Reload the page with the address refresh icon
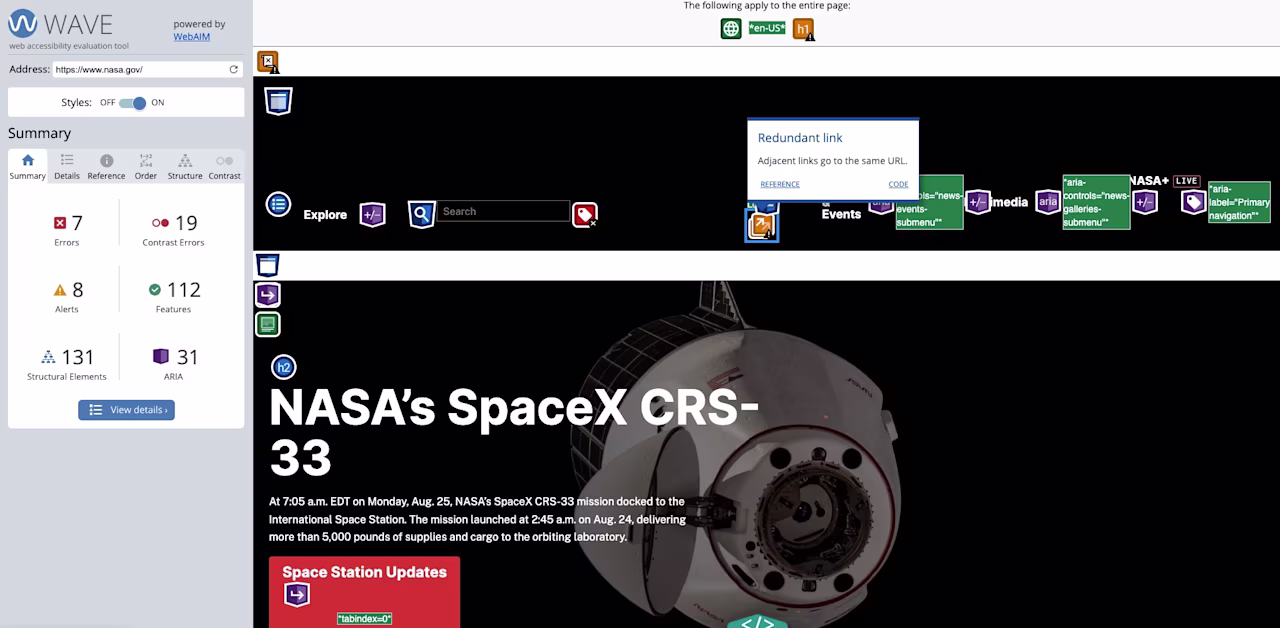This screenshot has height=628, width=1280. (x=234, y=70)
